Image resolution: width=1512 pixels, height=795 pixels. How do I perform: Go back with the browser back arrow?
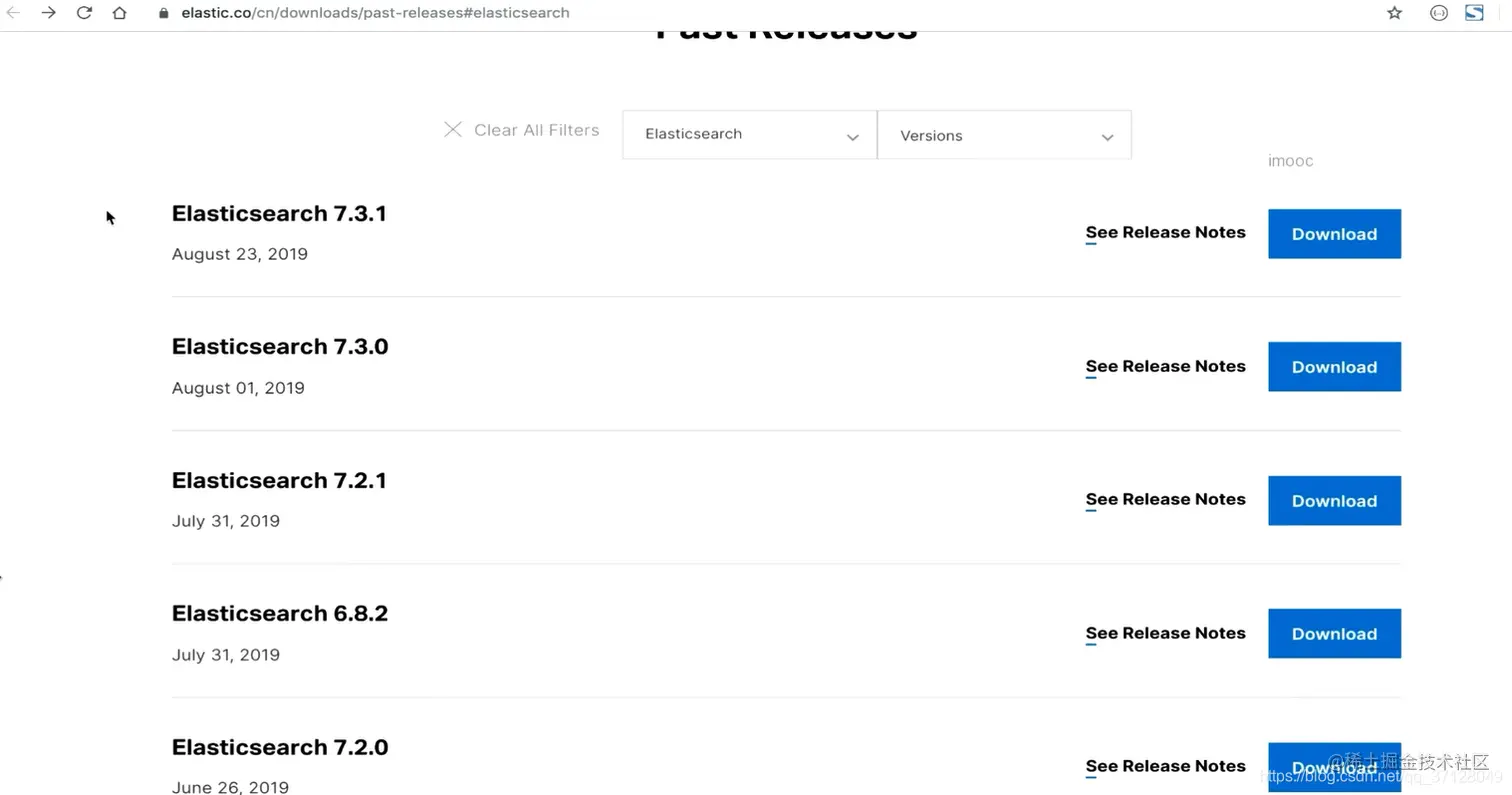pos(13,13)
